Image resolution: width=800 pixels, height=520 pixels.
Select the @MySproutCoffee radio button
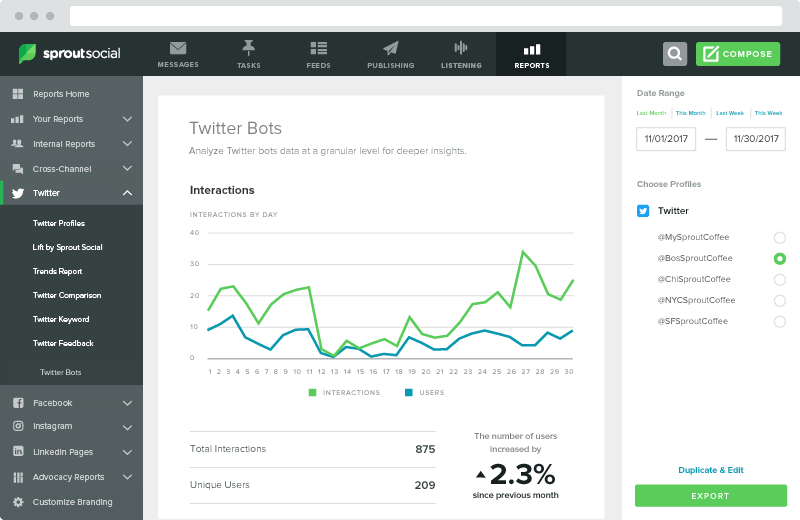point(779,237)
